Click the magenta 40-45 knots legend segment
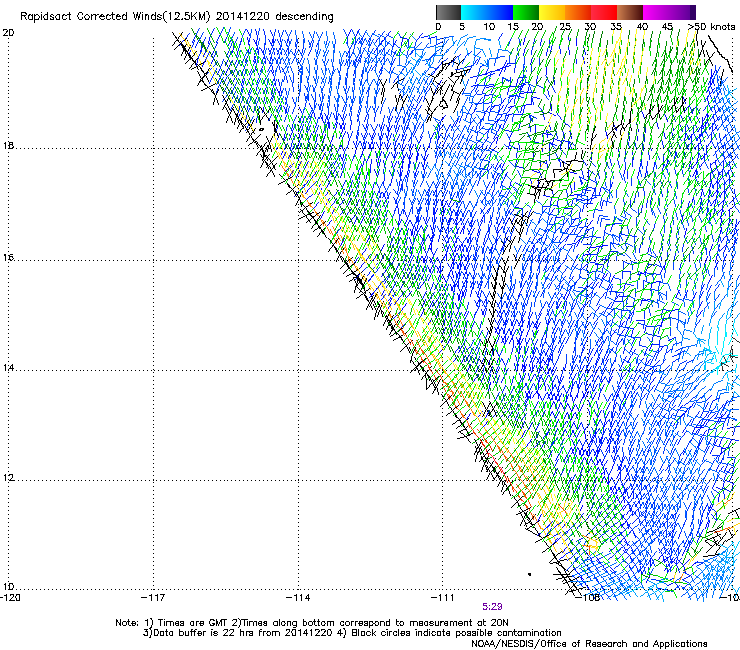740x650 pixels. (x=656, y=12)
